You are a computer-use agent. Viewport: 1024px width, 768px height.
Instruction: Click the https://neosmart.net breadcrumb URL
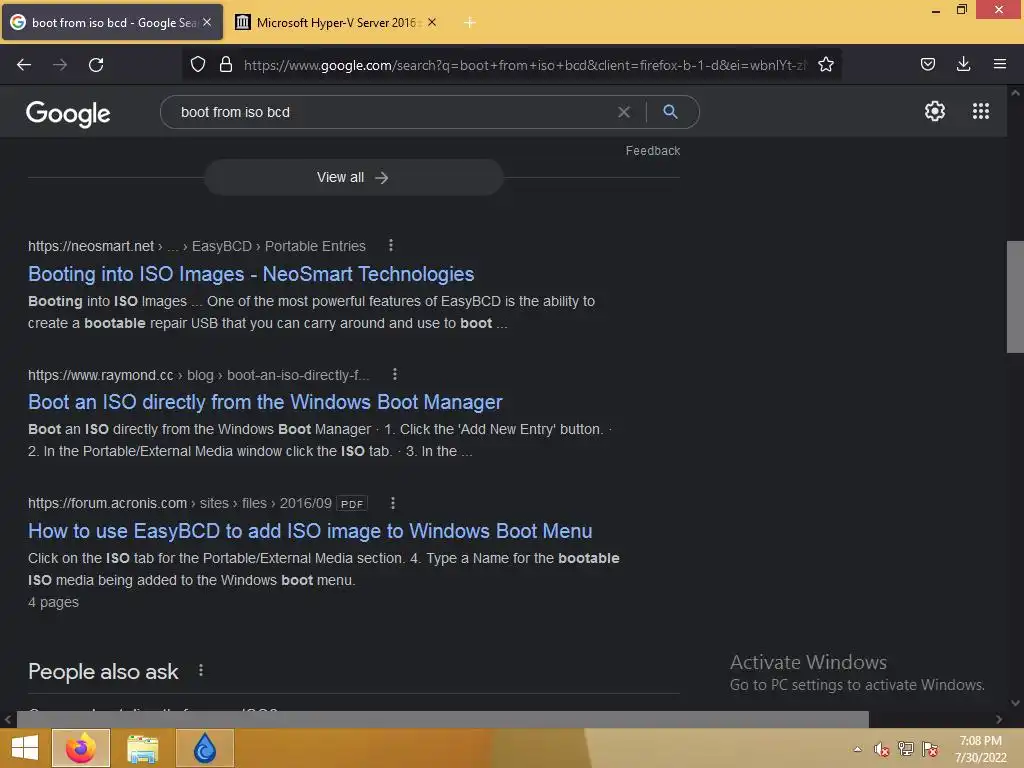tap(91, 246)
